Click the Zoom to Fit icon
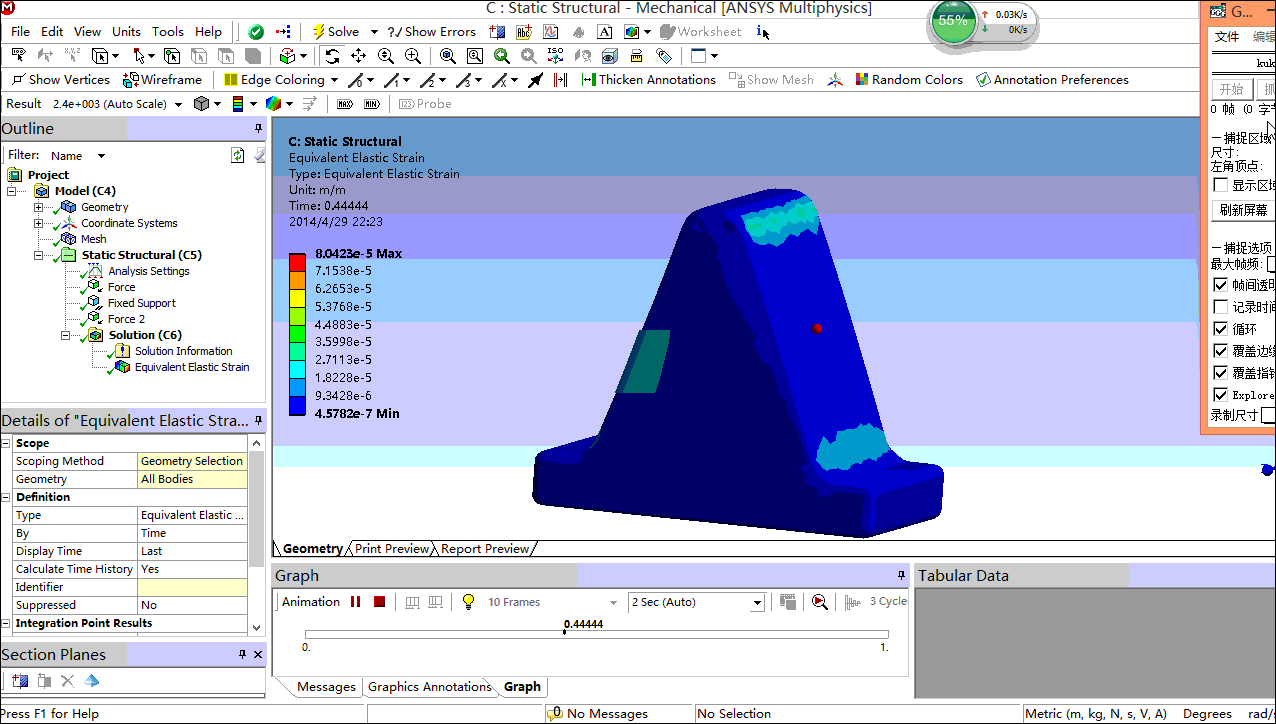Screen dimensions: 1276x724 448,56
